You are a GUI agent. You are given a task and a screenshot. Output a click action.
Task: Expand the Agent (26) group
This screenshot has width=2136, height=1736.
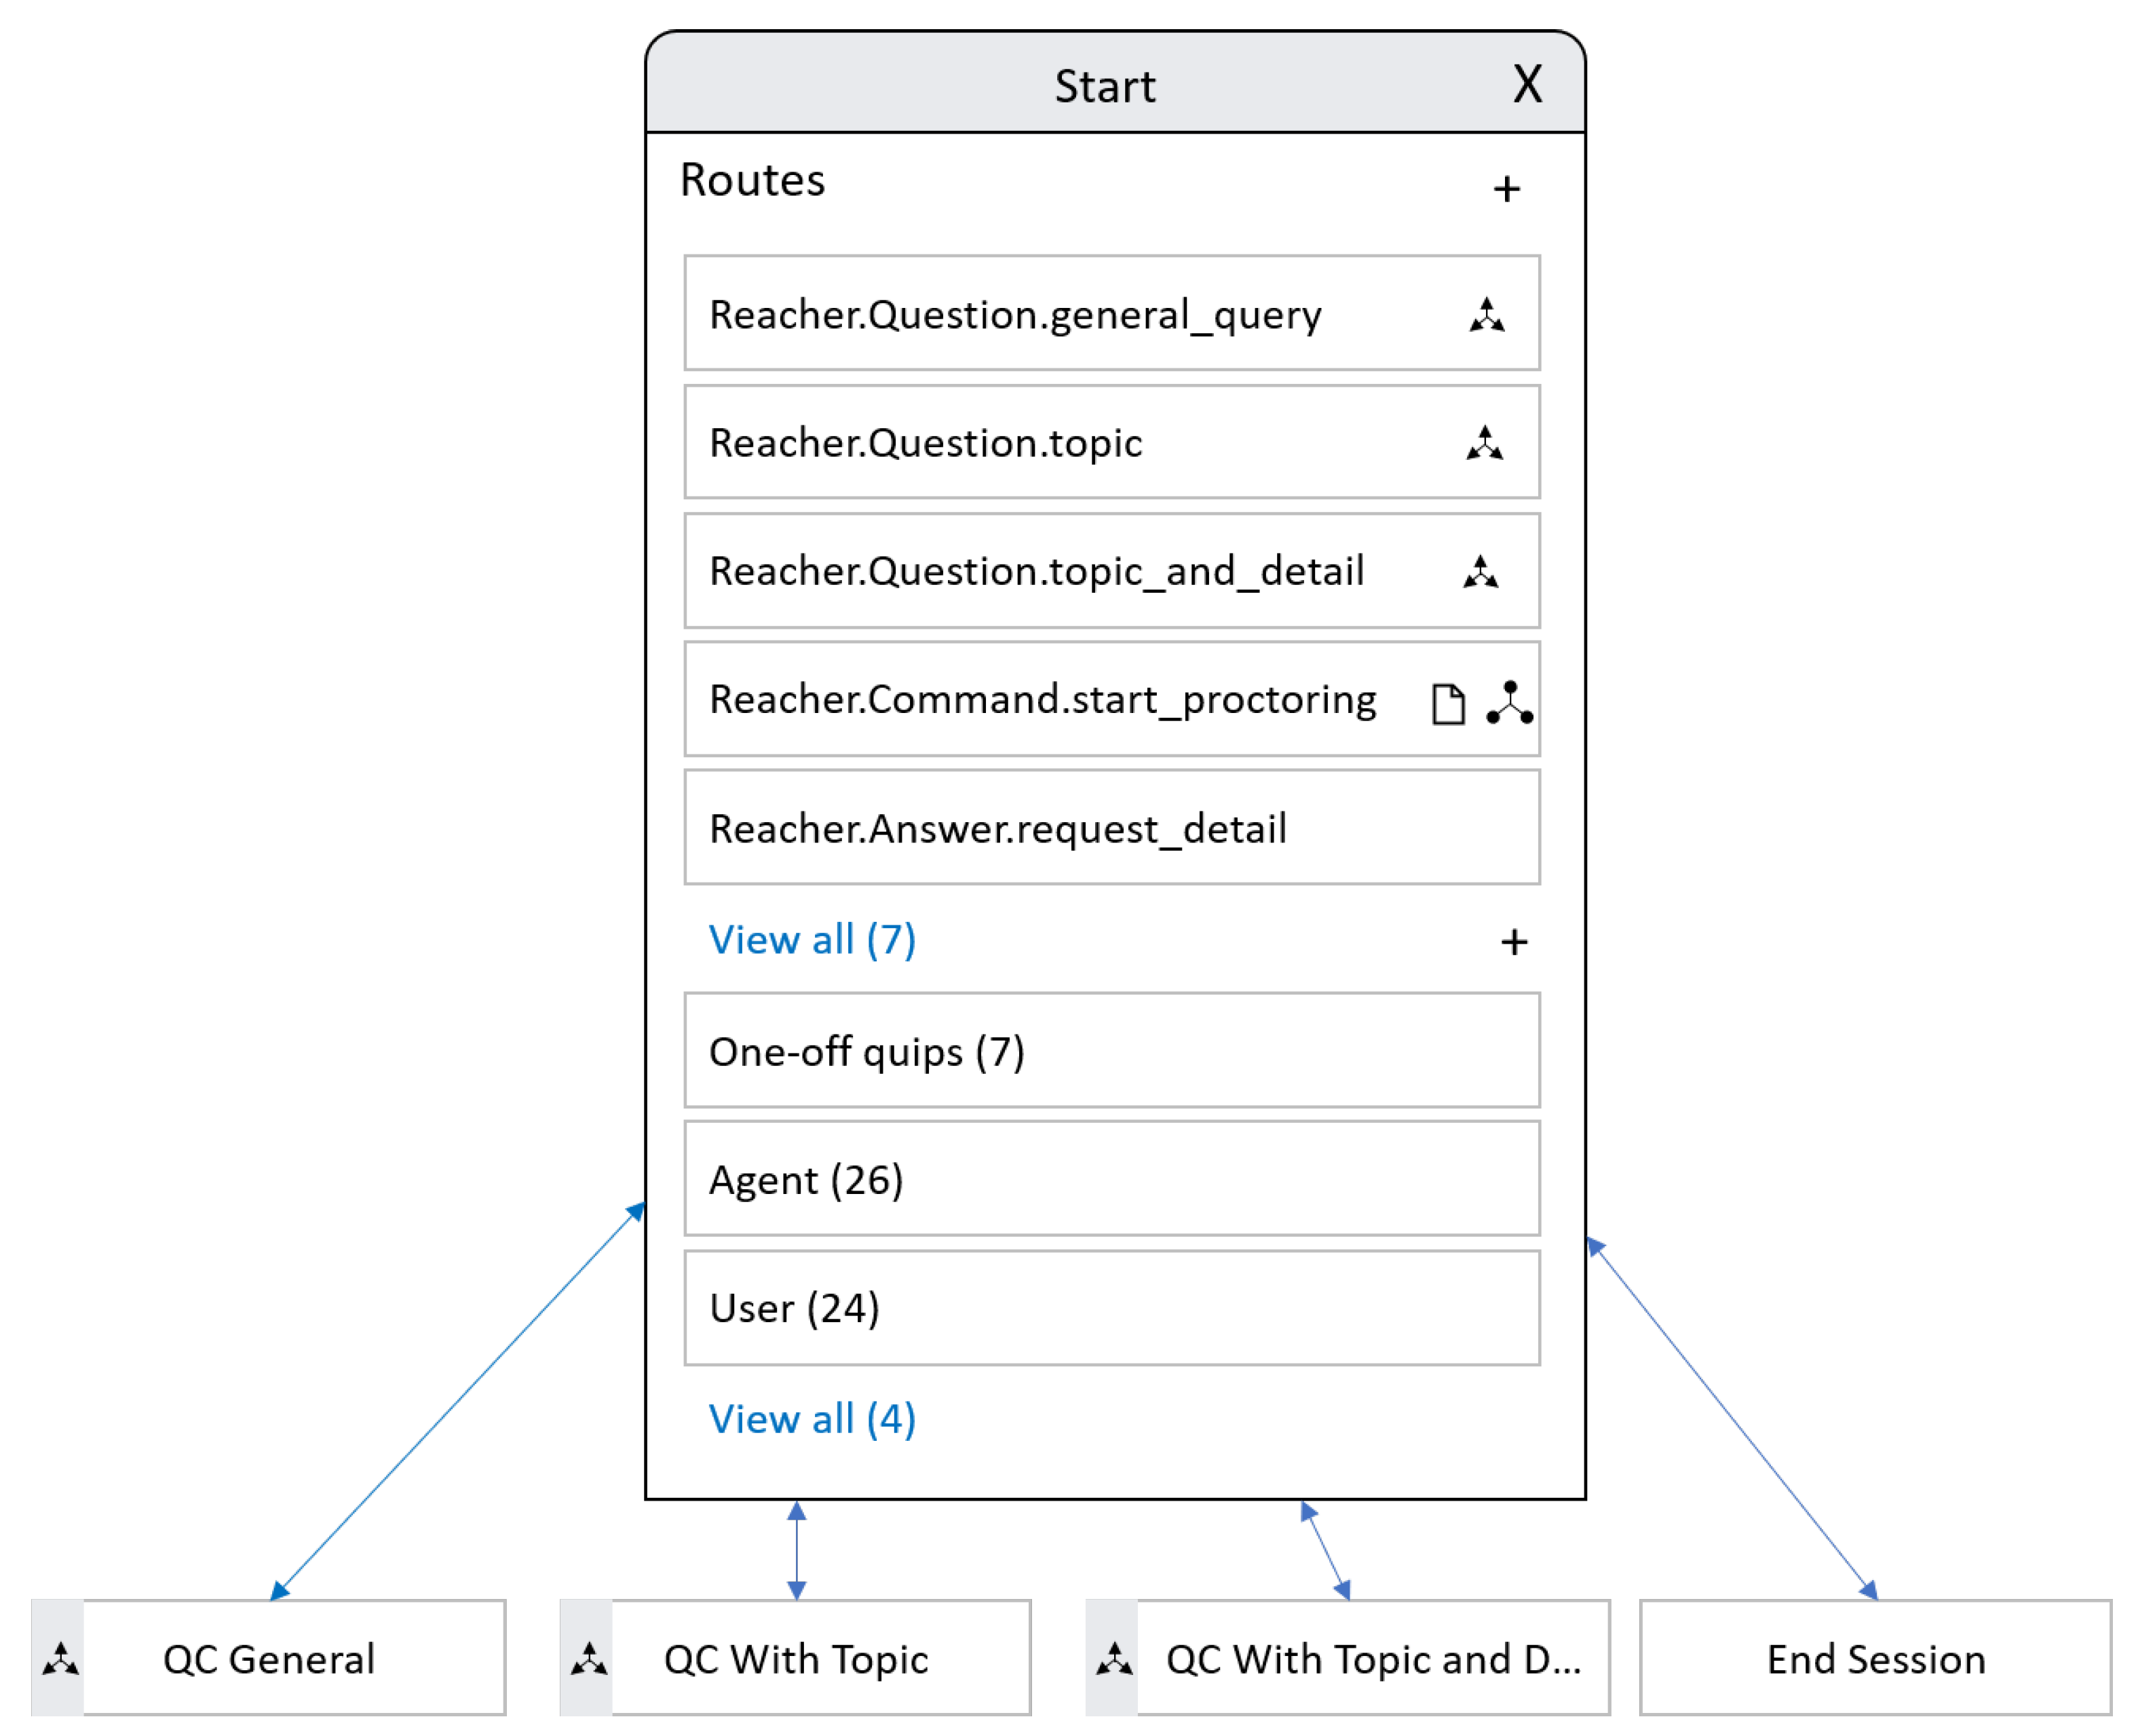[x=1110, y=1179]
